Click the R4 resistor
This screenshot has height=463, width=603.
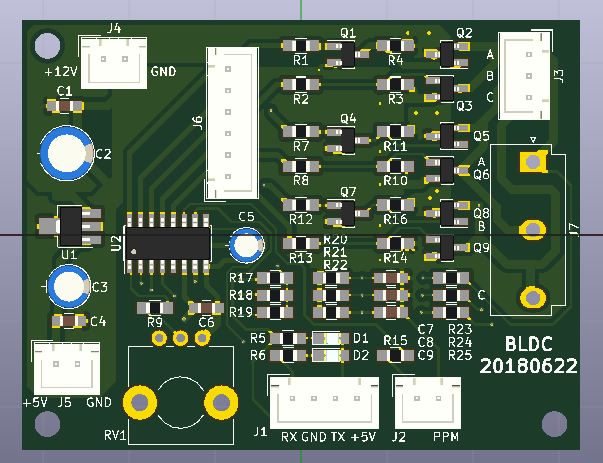[x=395, y=46]
